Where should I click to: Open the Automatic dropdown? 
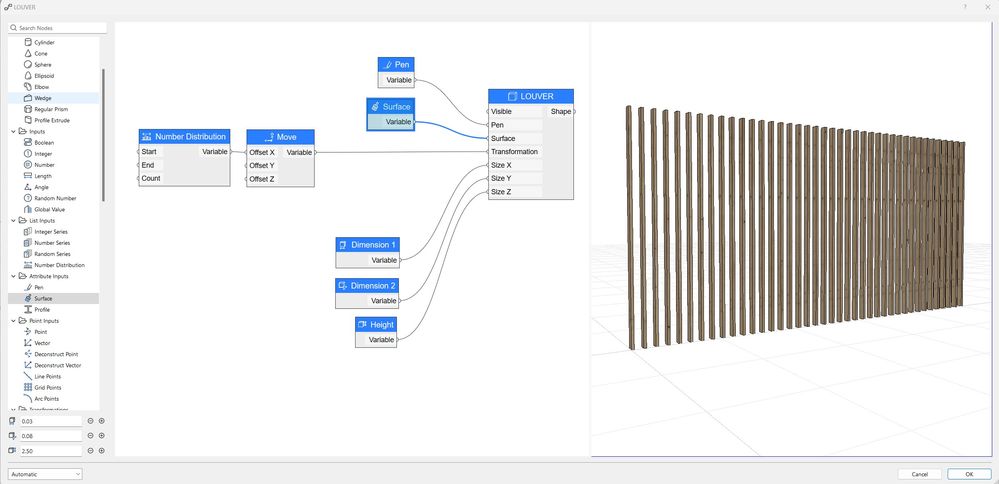45,474
